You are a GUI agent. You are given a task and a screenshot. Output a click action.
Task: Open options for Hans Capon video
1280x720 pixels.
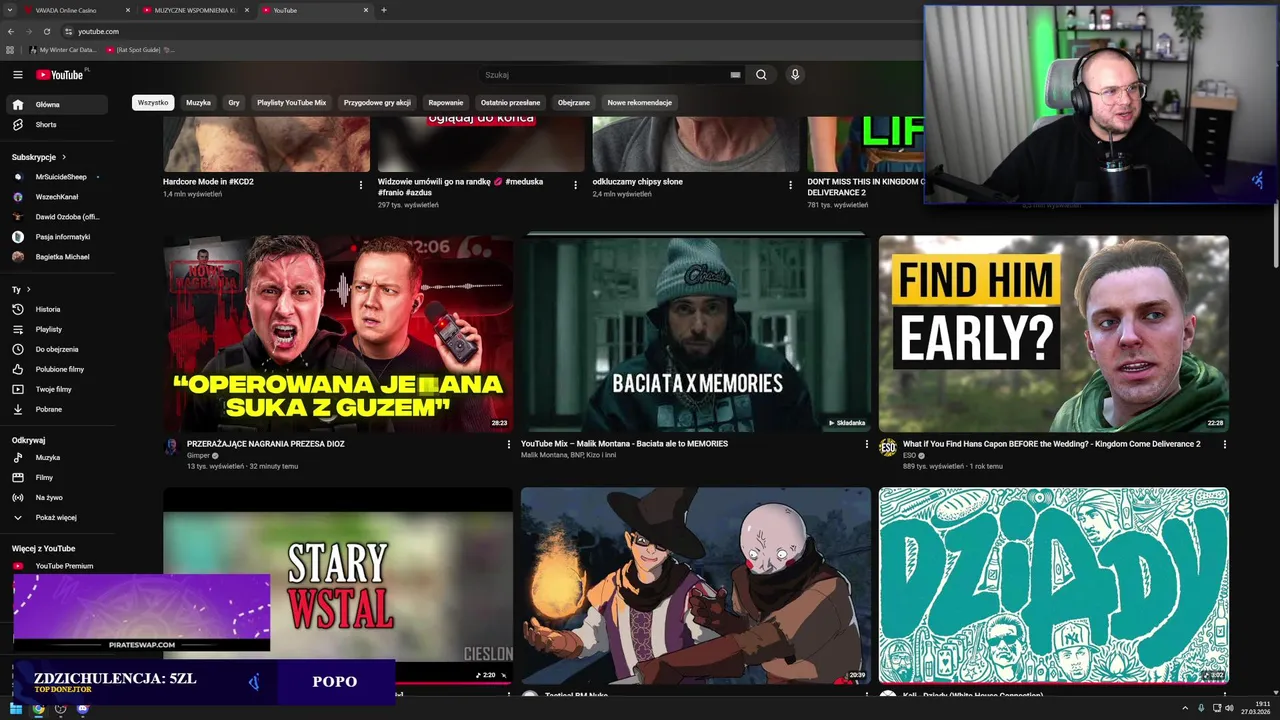click(x=1225, y=444)
